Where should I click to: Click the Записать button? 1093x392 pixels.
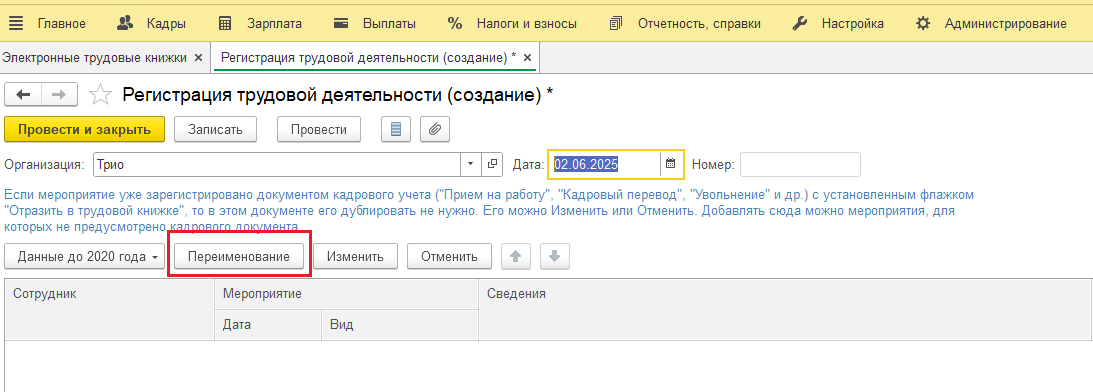point(215,129)
